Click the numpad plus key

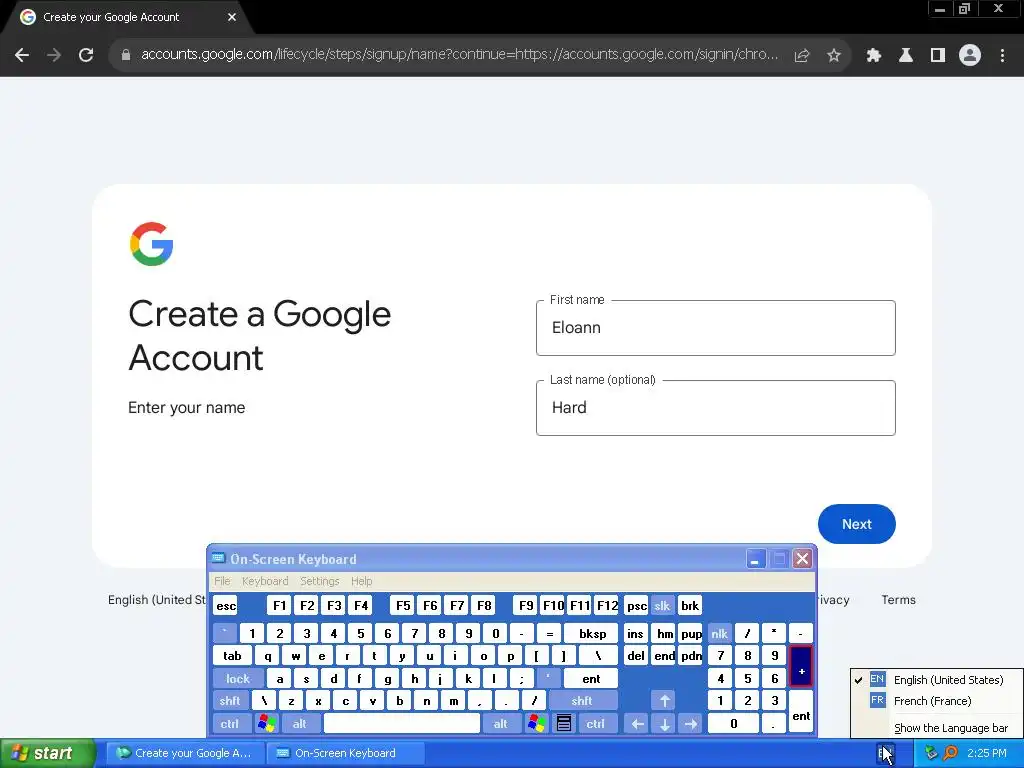click(801, 667)
